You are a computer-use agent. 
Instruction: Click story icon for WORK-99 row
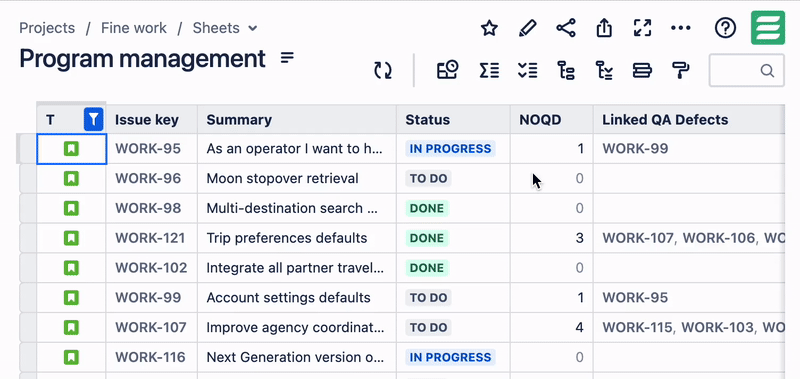coord(71,297)
